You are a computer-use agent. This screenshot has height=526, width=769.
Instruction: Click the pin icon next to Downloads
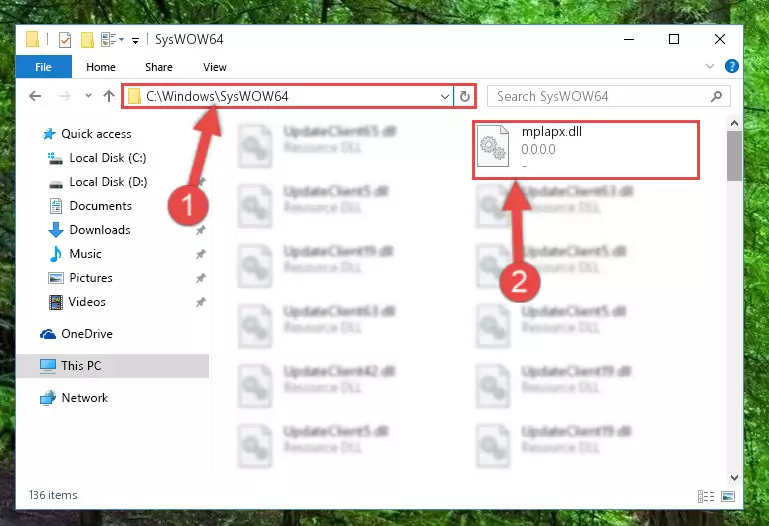pyautogui.click(x=201, y=230)
